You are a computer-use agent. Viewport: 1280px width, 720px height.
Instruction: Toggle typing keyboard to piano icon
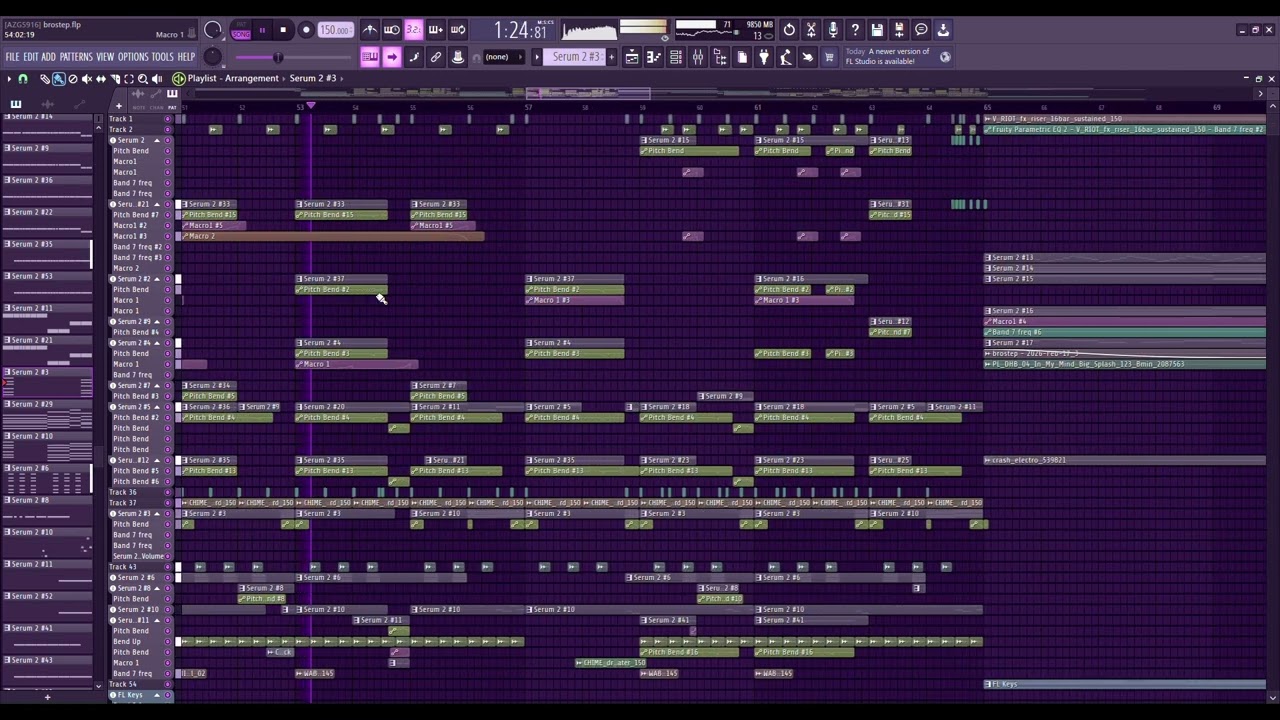point(370,57)
